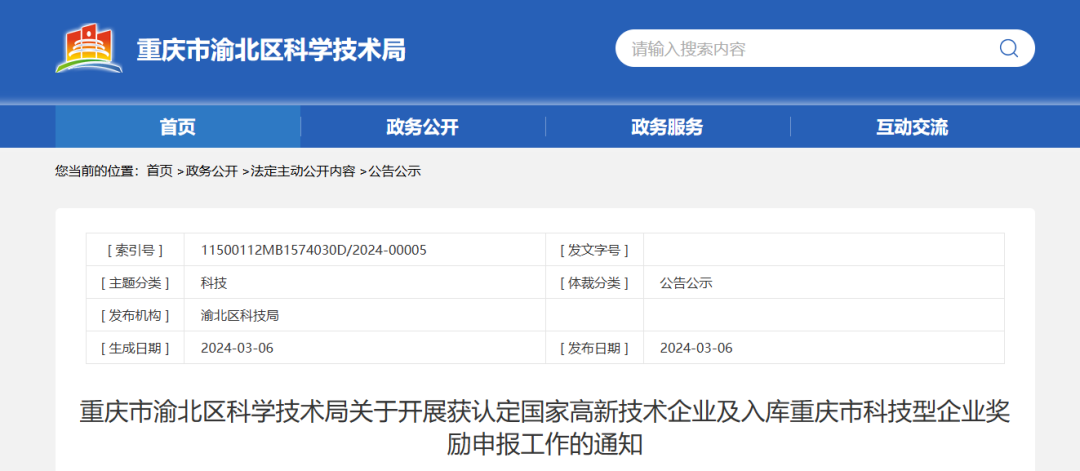Open the 政务公开 navigation tab
This screenshot has height=471, width=1080.
422,127
